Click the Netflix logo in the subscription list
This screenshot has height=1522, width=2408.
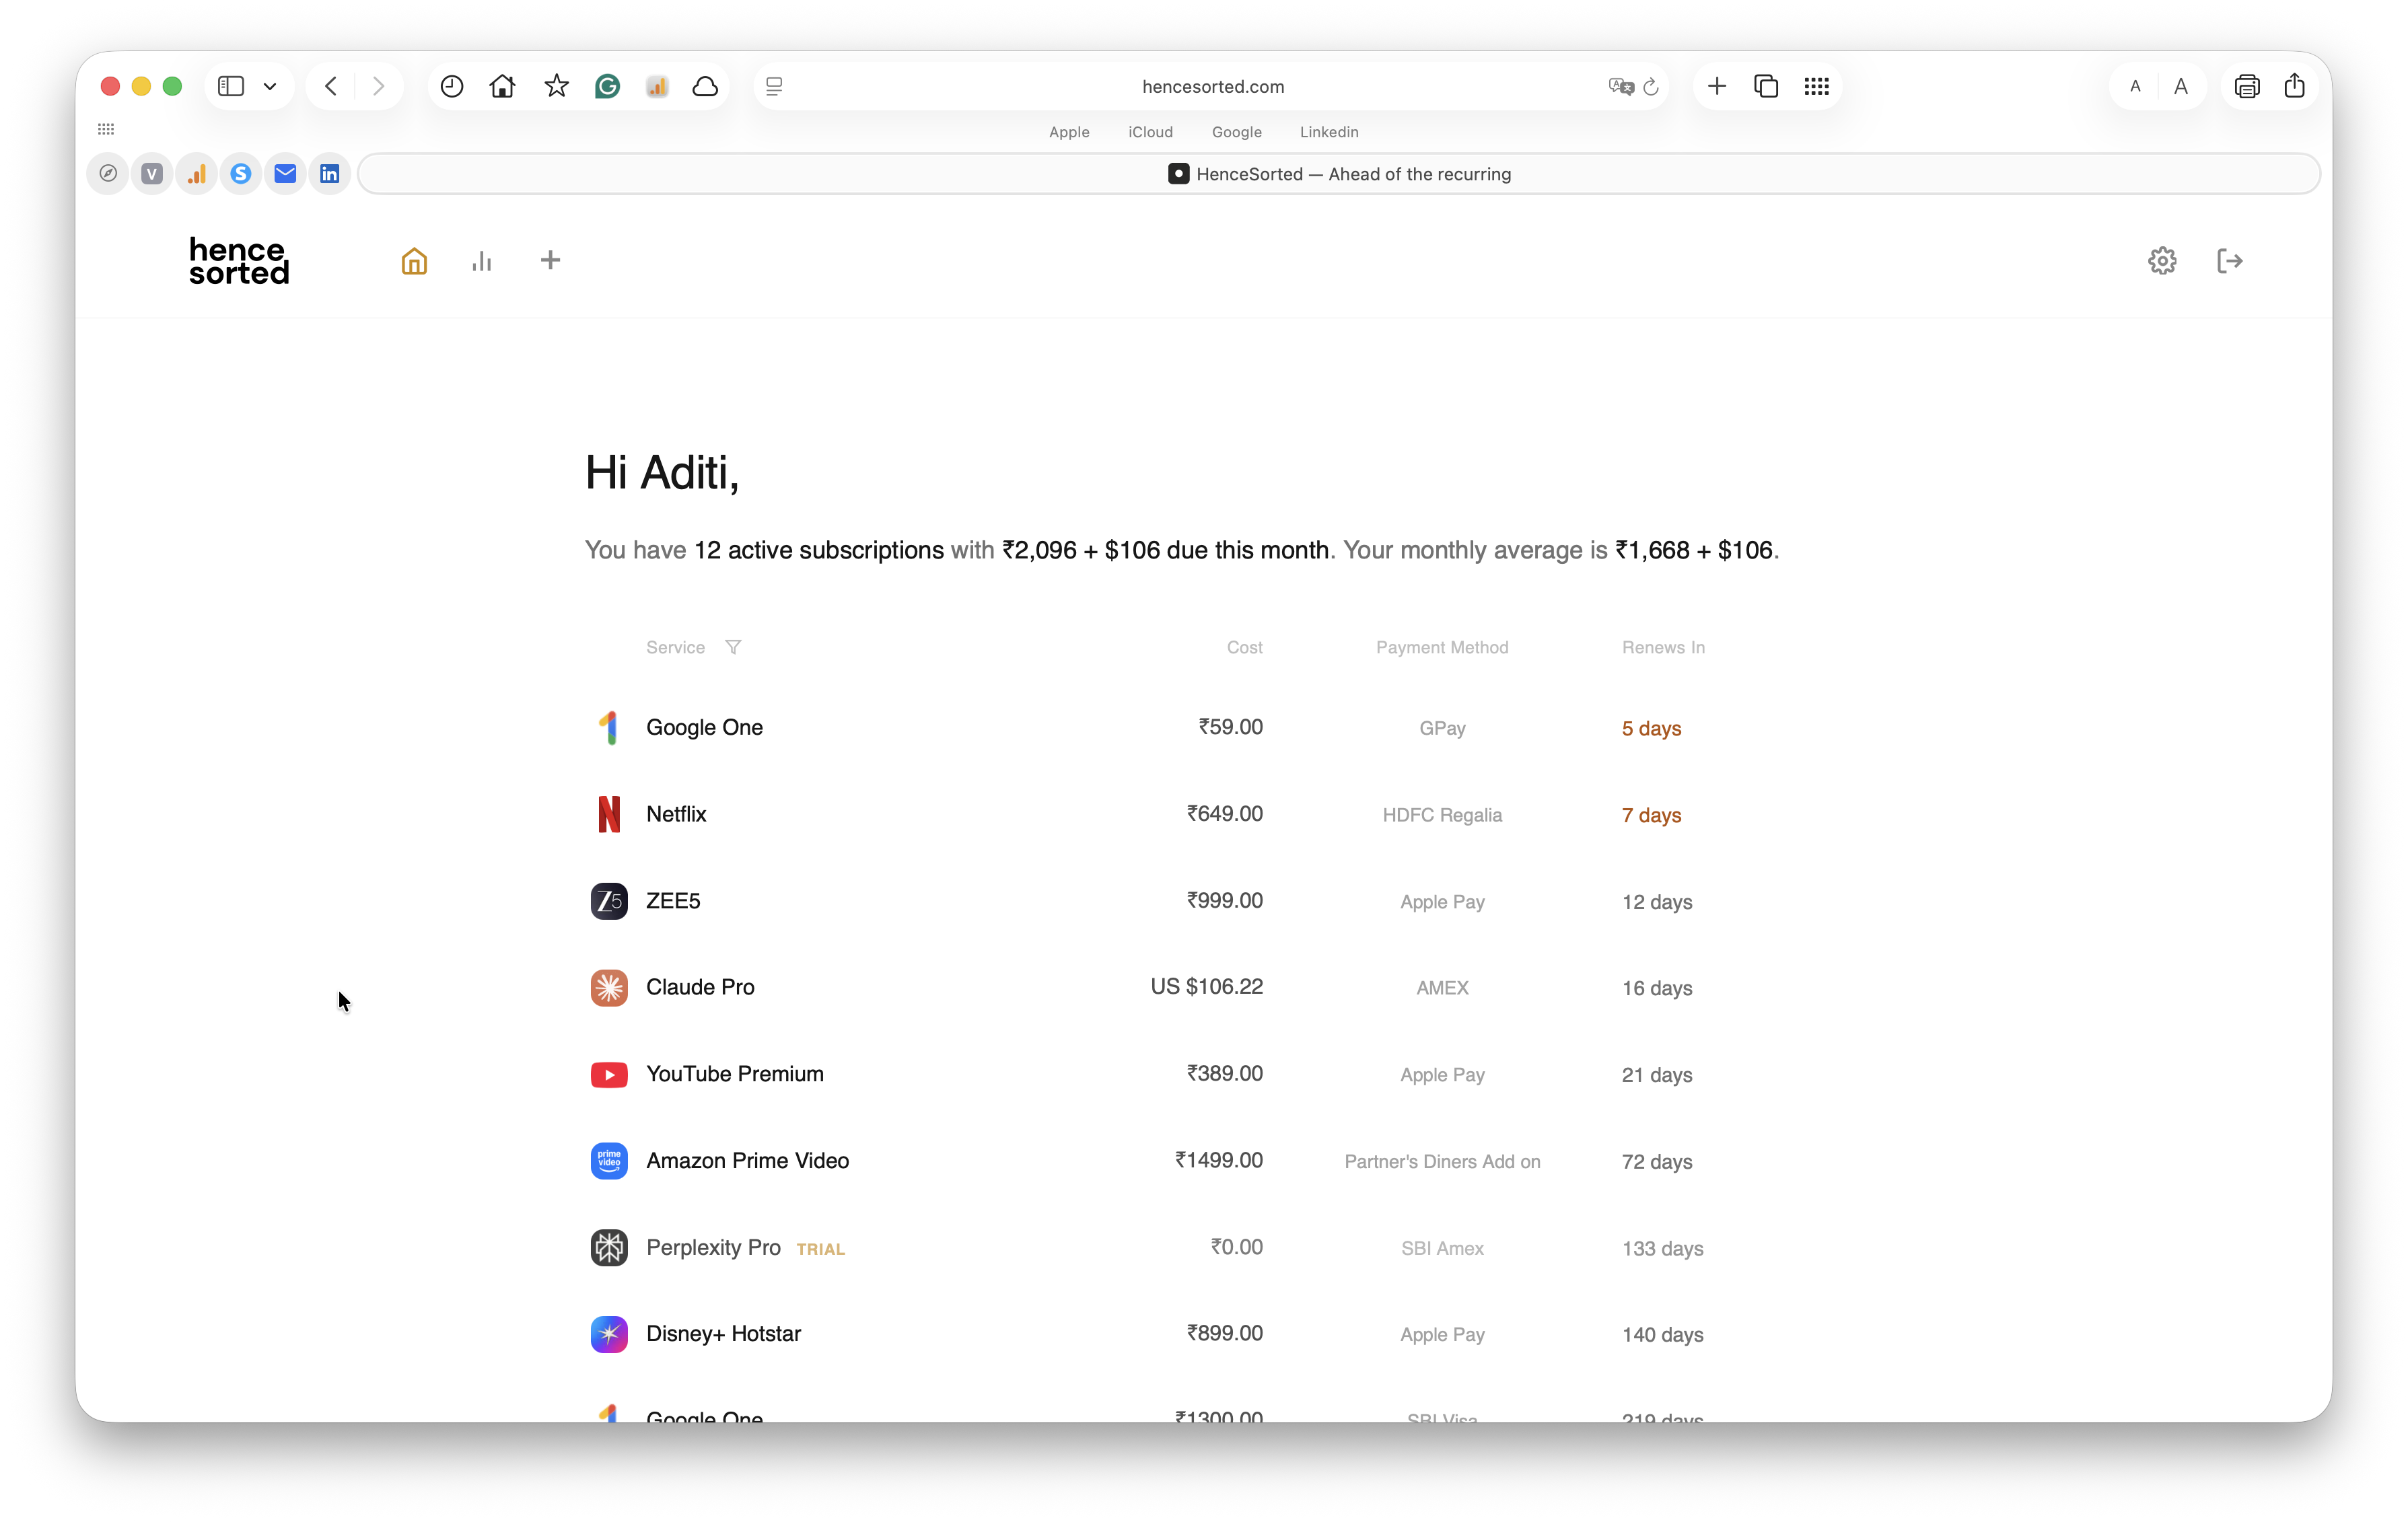(x=609, y=814)
